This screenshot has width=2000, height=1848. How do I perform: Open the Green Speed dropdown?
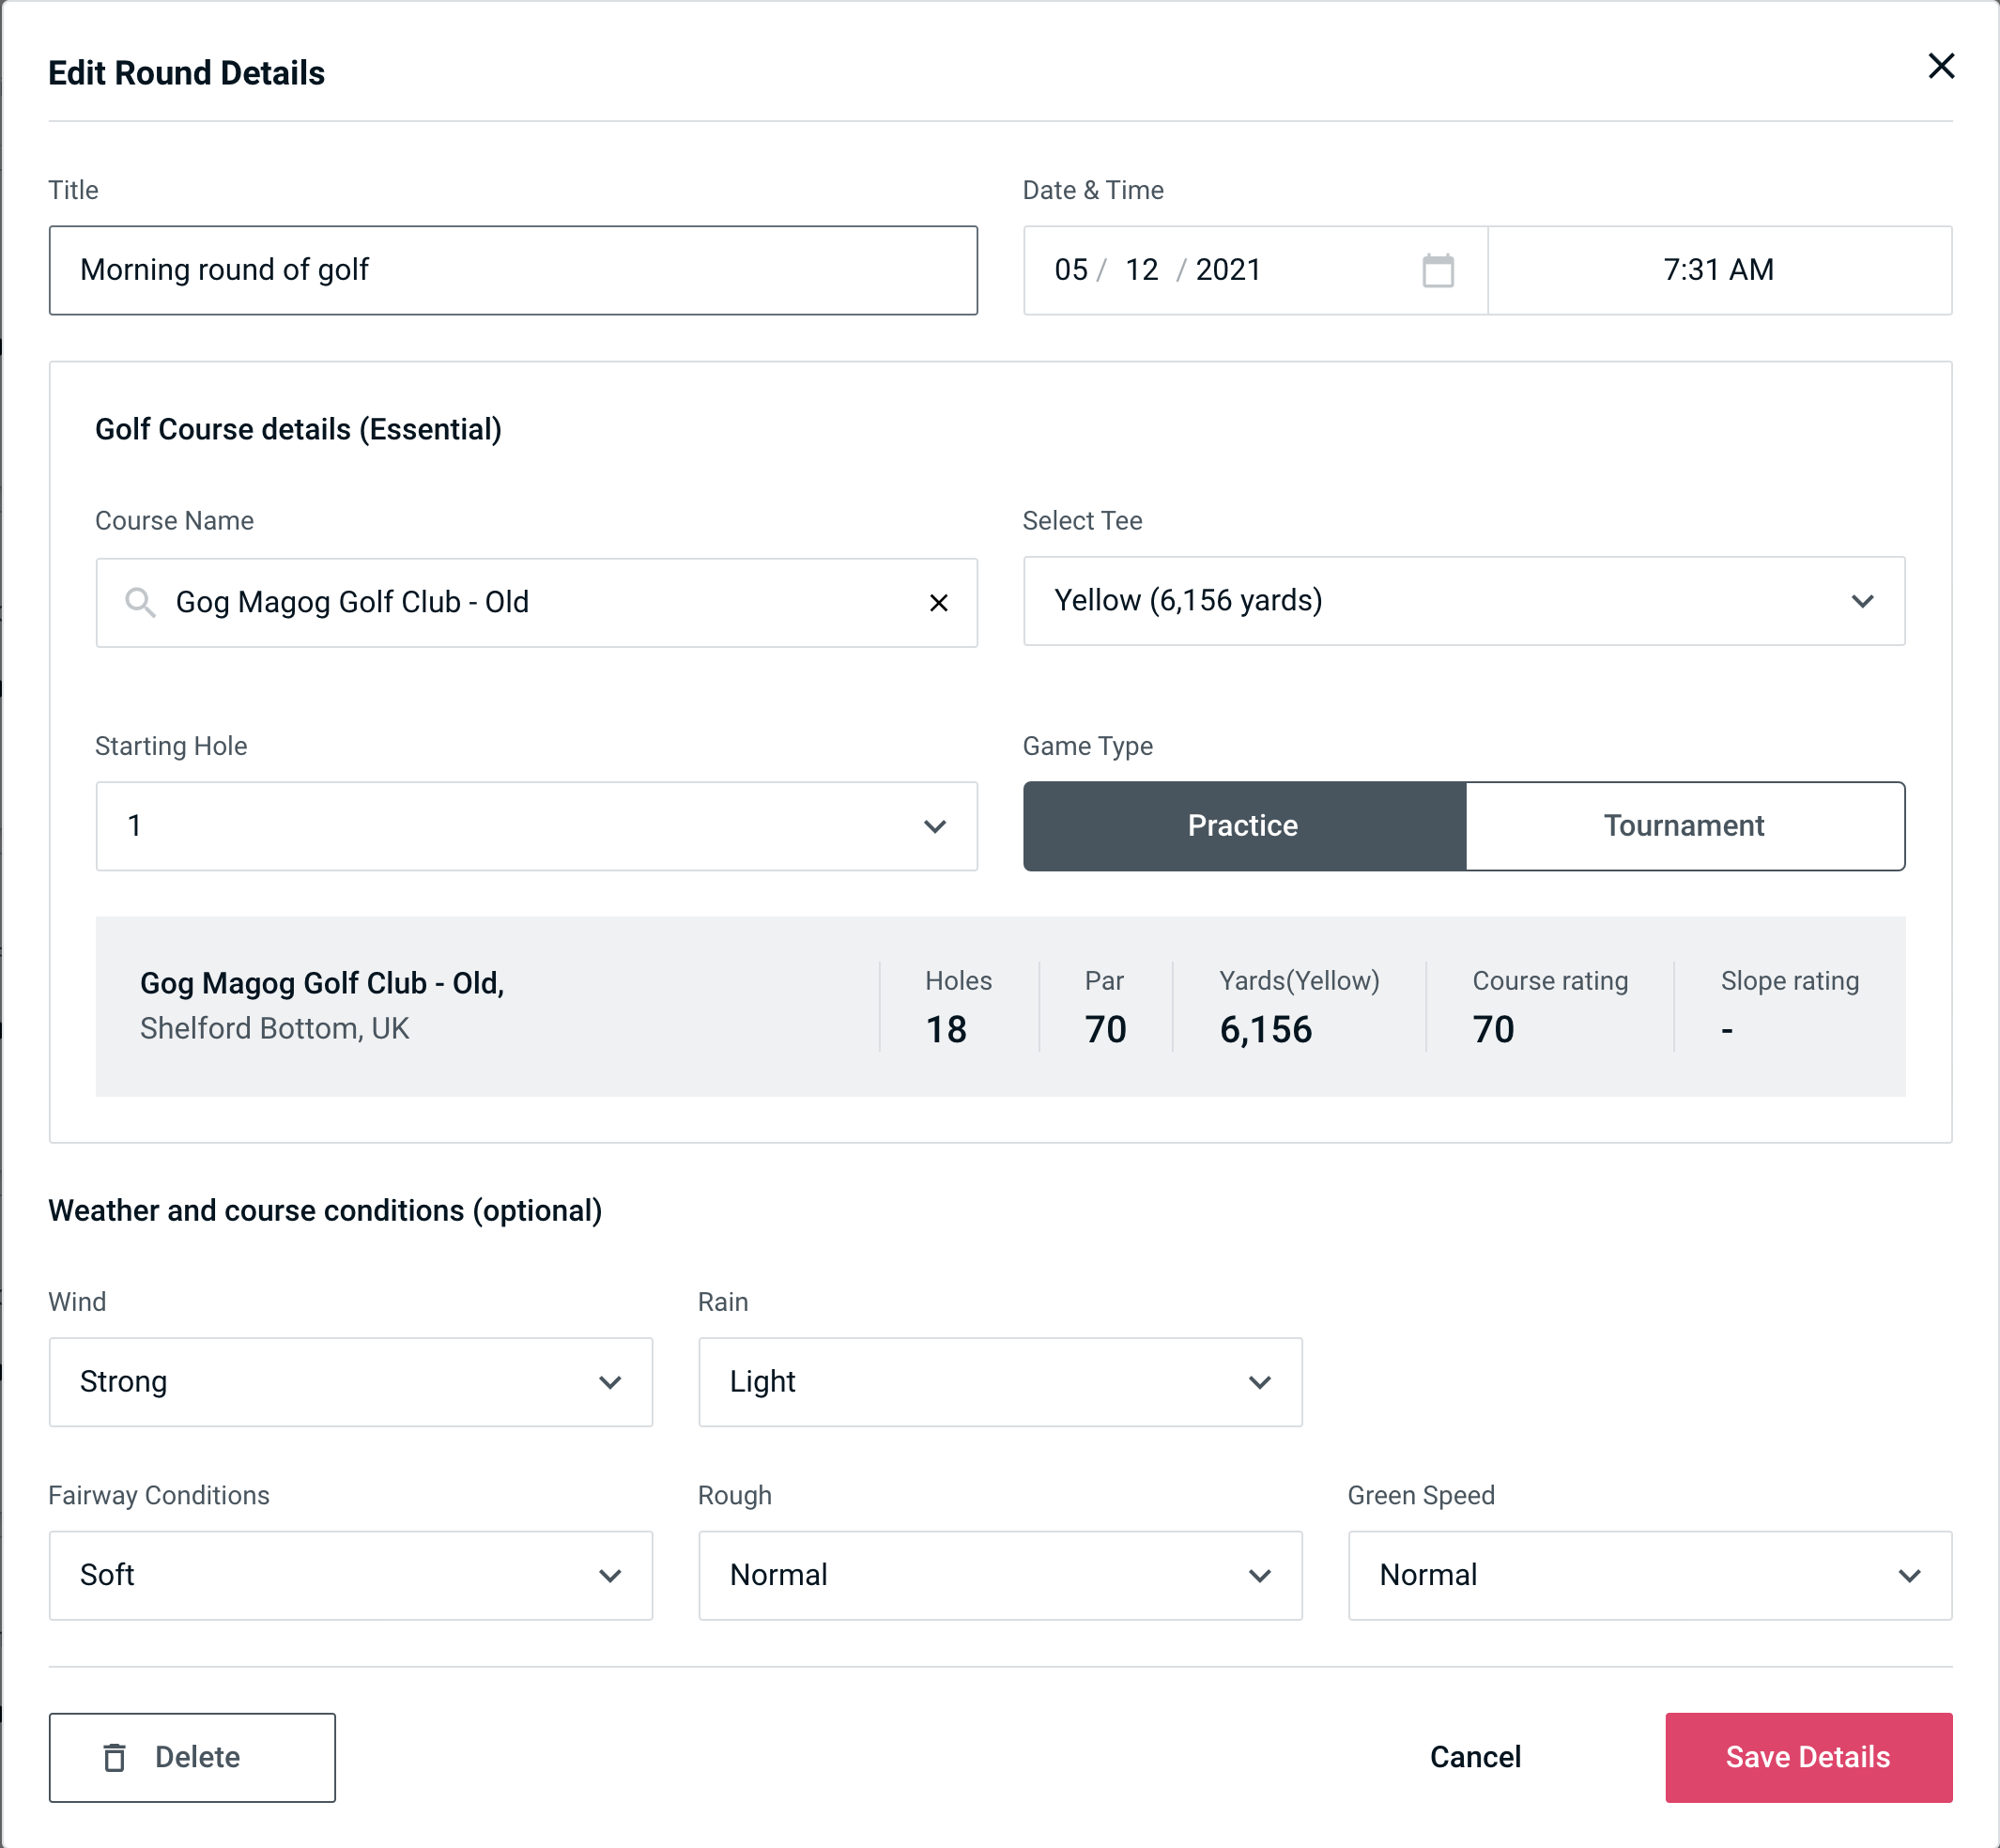[1650, 1575]
